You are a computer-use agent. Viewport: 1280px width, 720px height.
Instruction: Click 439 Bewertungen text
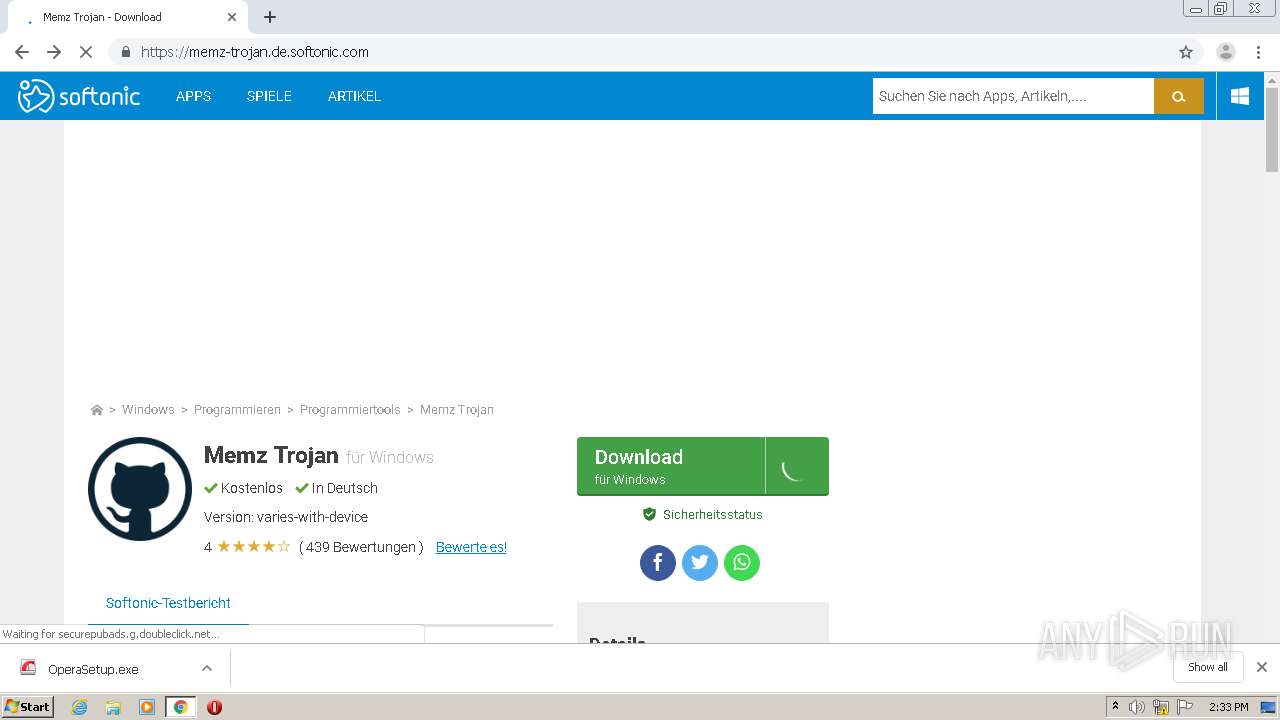tap(361, 547)
